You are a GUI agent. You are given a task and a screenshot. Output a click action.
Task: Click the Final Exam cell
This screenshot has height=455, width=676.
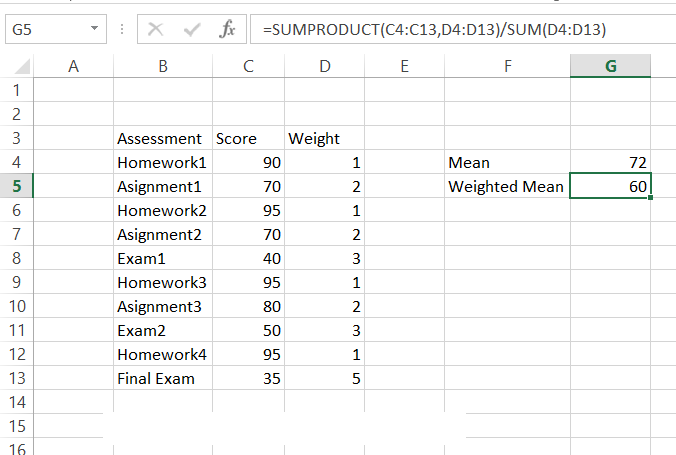pyautogui.click(x=163, y=378)
